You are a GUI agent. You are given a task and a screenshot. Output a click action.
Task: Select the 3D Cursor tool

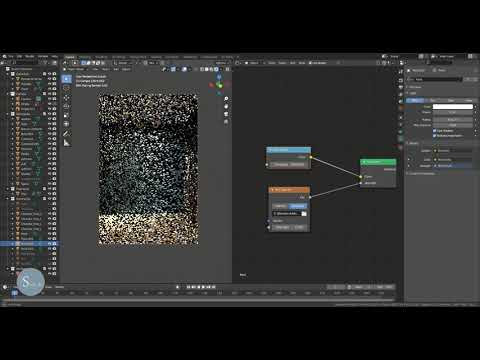click(x=67, y=88)
